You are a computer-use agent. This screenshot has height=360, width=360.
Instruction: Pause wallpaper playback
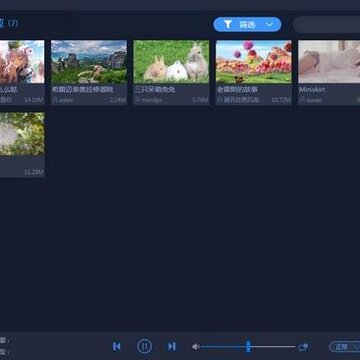[x=145, y=346]
